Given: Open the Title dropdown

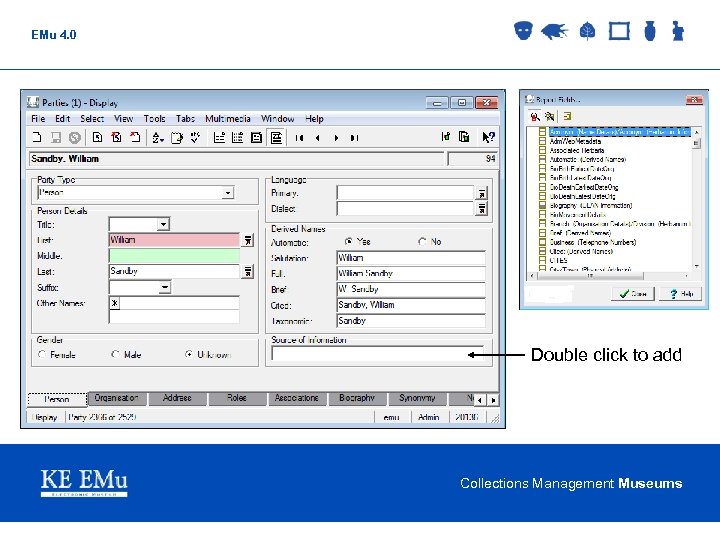Looking at the screenshot, I should [x=163, y=225].
